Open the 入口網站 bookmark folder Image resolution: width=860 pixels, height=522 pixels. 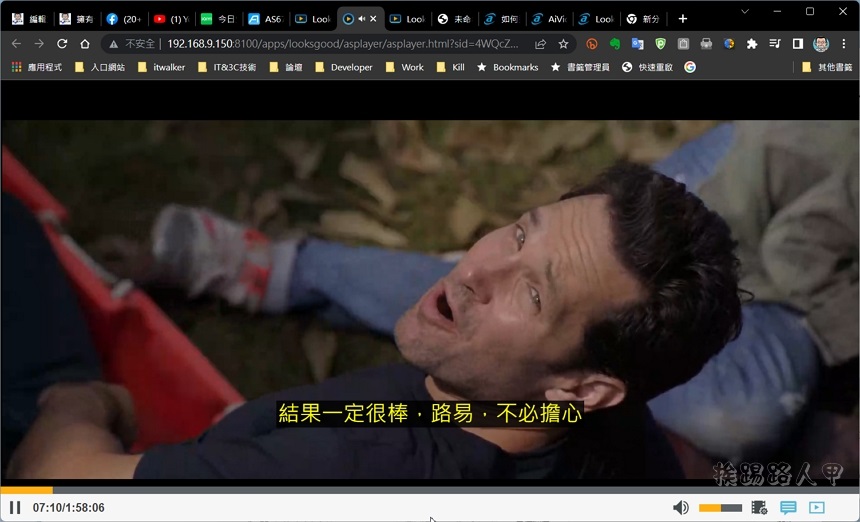(x=100, y=67)
